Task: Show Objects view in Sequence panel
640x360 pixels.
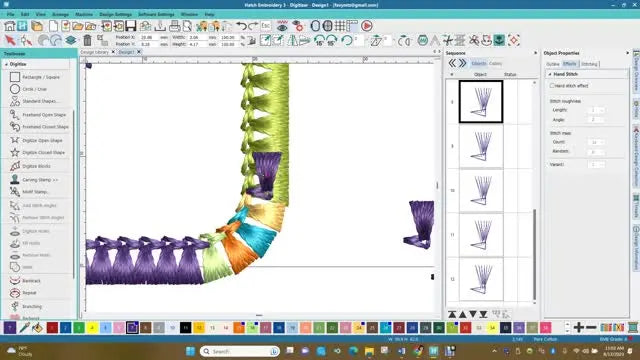Action: click(478, 64)
